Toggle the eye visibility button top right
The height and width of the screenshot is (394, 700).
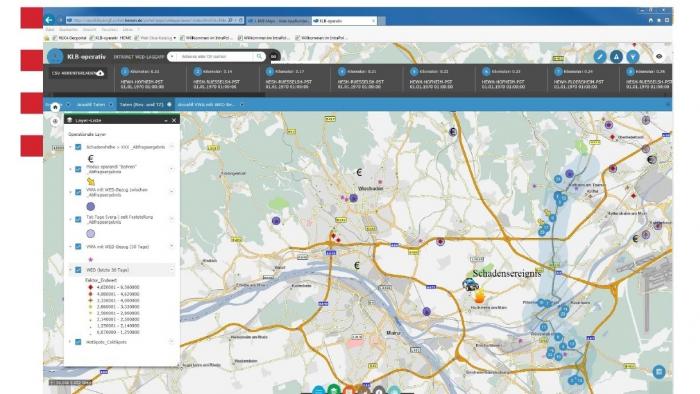click(x=659, y=57)
